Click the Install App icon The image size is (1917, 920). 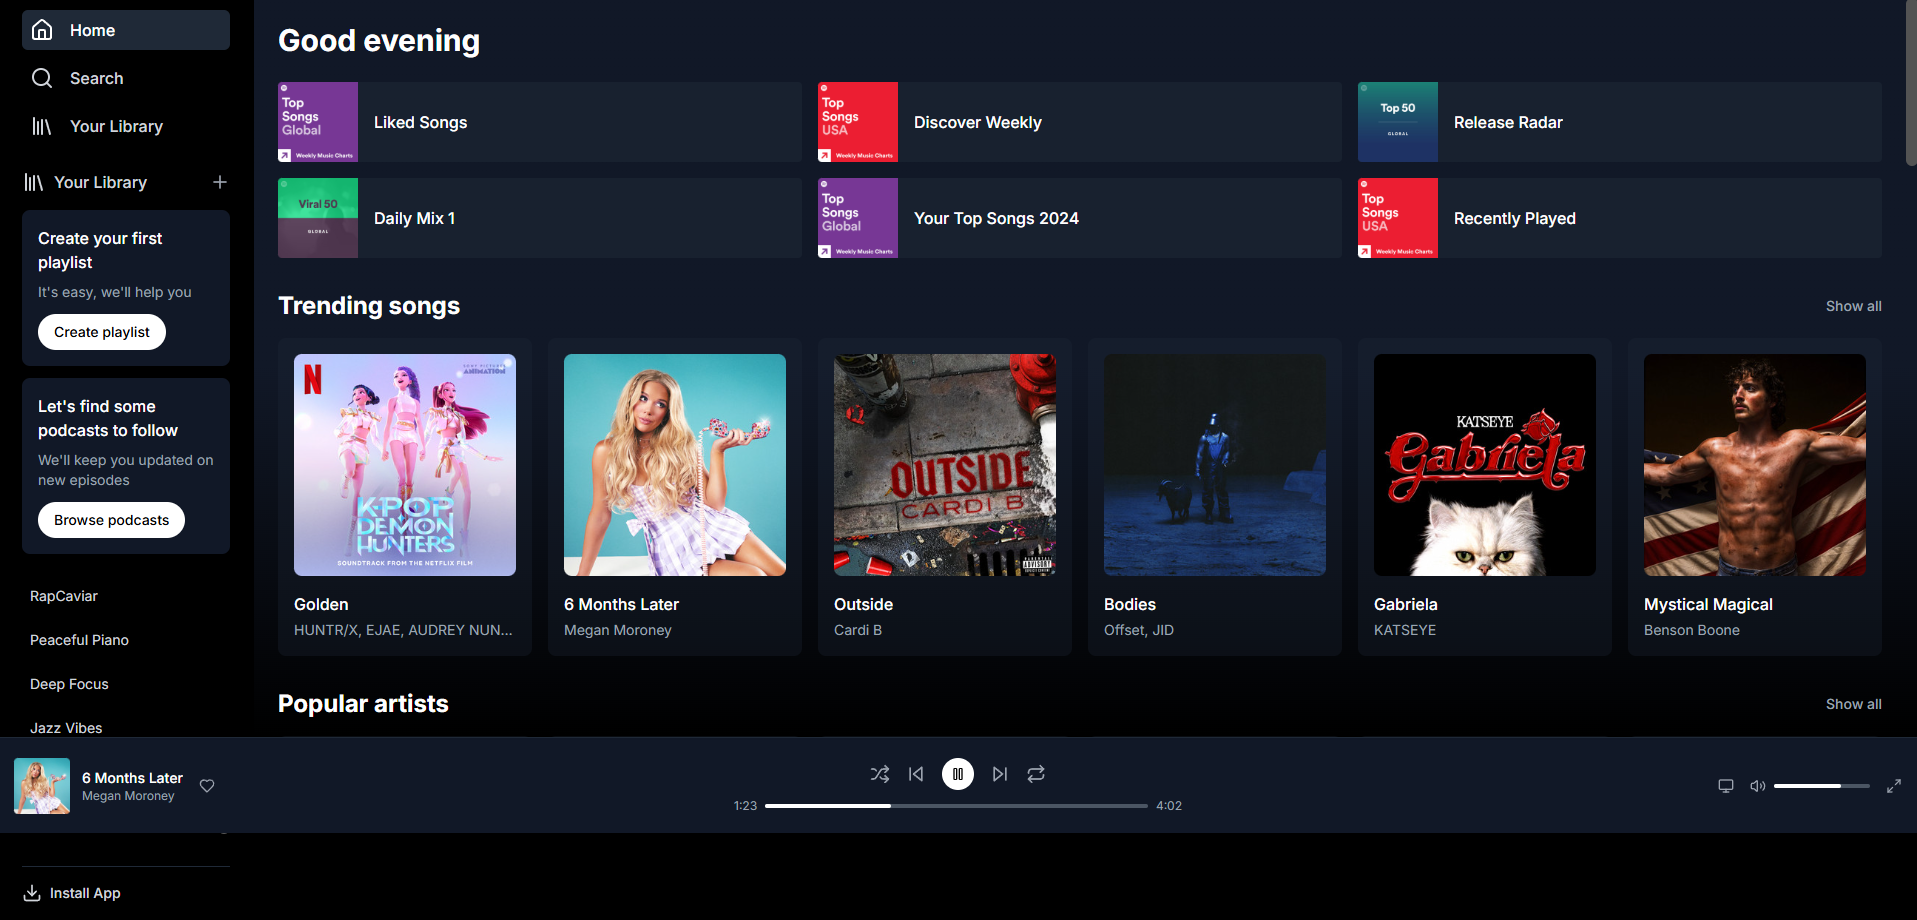pos(33,892)
